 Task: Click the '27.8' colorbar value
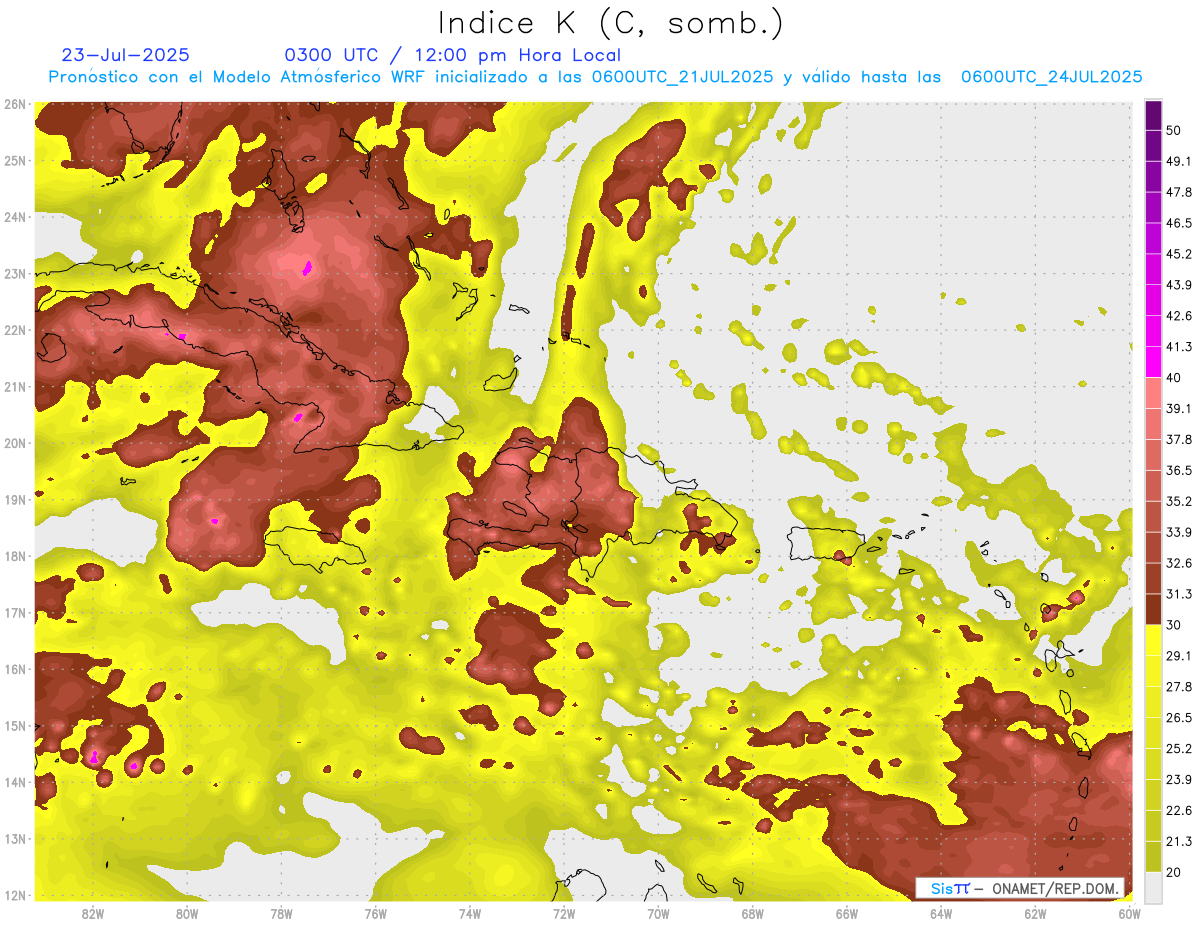coord(1179,686)
